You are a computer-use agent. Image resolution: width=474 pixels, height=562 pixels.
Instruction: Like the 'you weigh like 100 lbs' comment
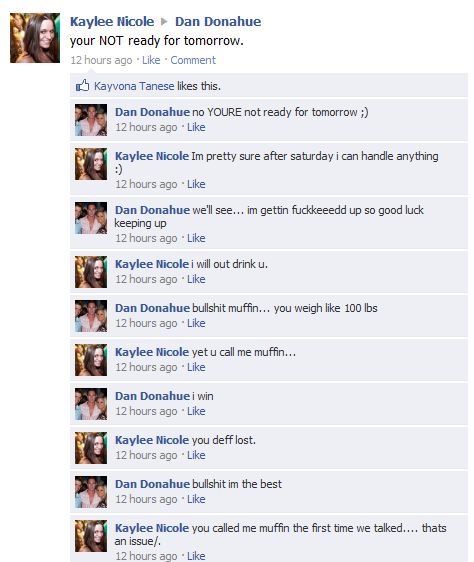point(196,323)
